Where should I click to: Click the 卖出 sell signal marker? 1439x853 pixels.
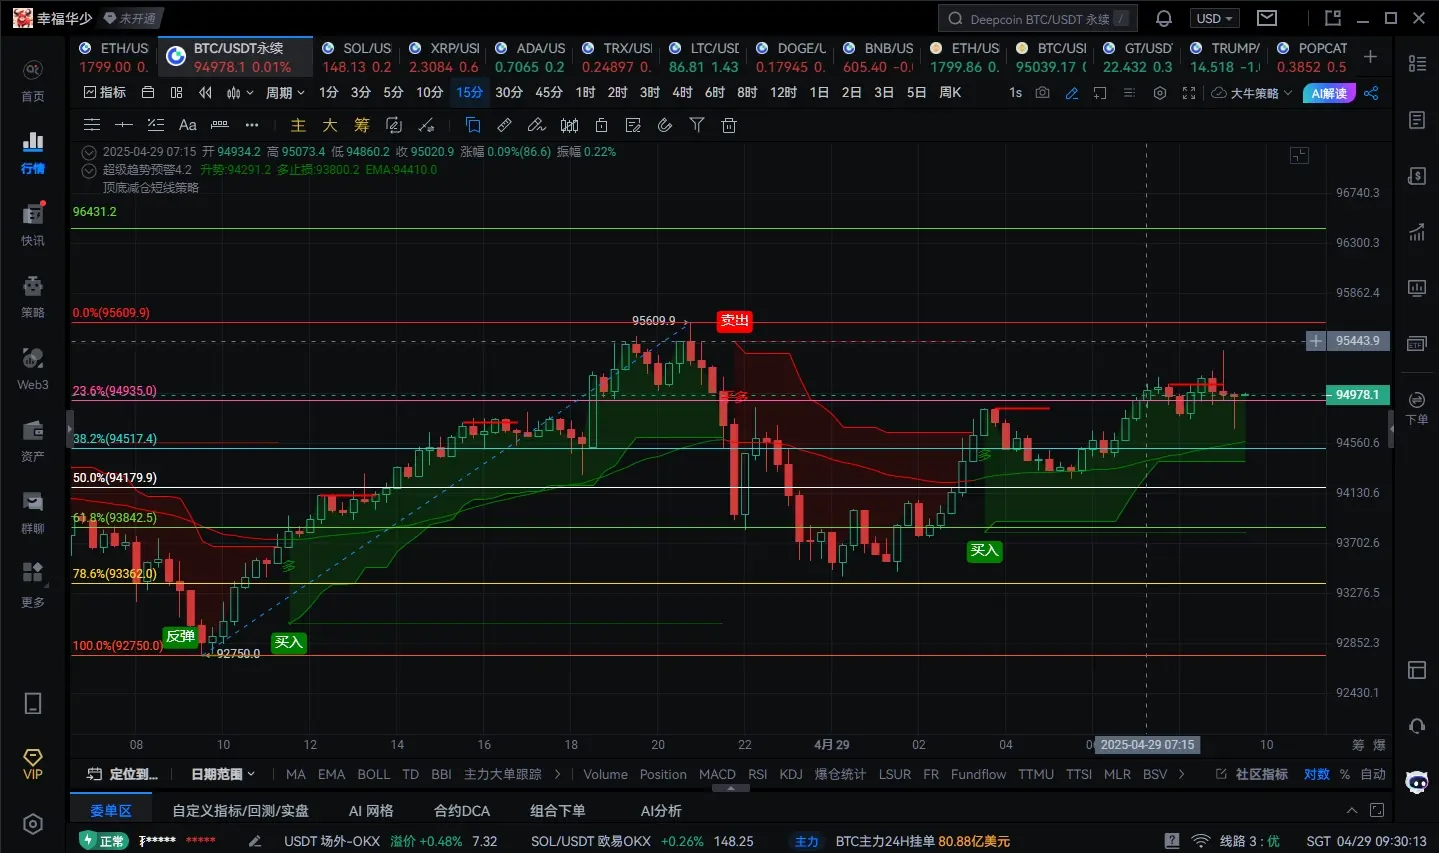pos(734,321)
